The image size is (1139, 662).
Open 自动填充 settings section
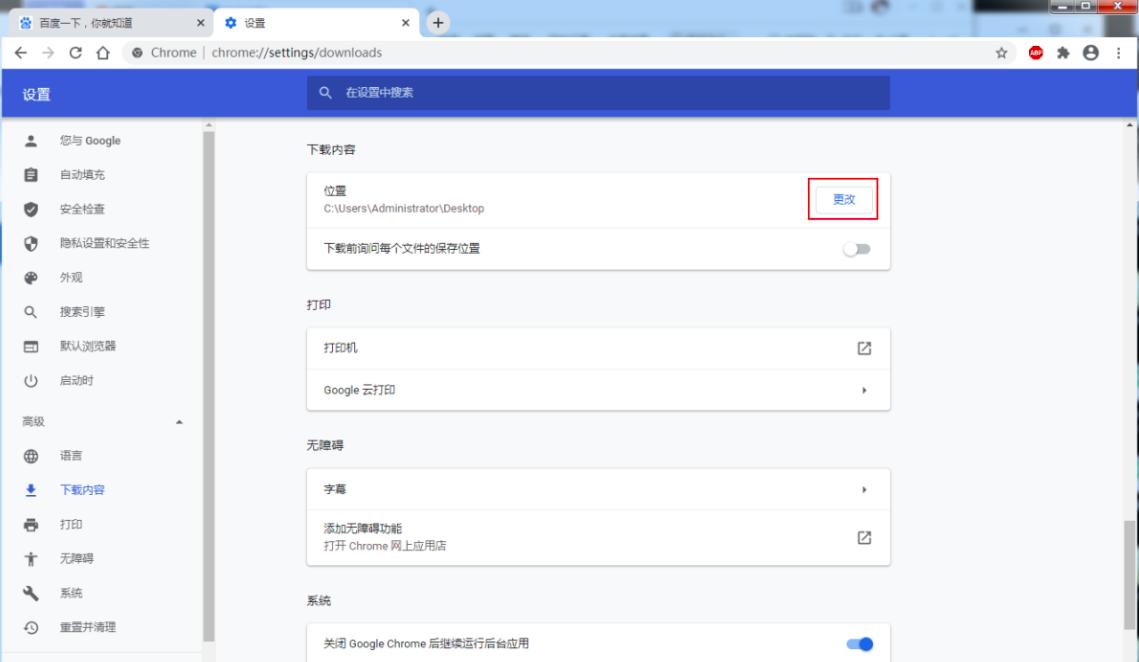pos(82,174)
